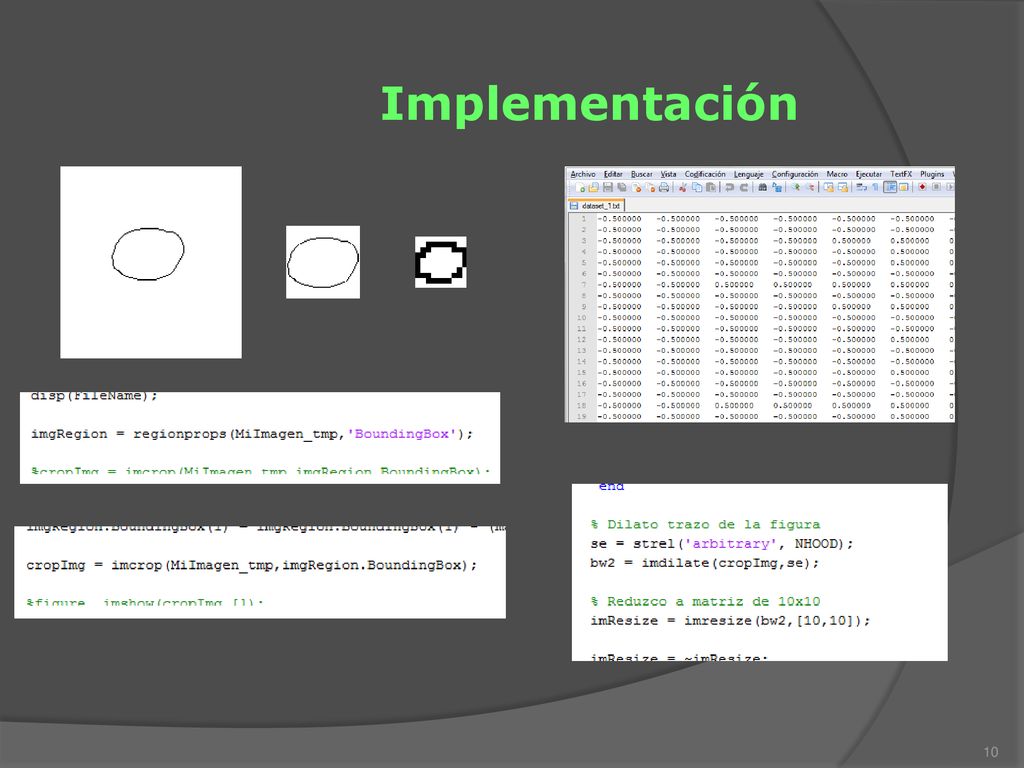1024x768 pixels.
Task: Click the bw2 = imdilate code line
Action: click(x=705, y=563)
